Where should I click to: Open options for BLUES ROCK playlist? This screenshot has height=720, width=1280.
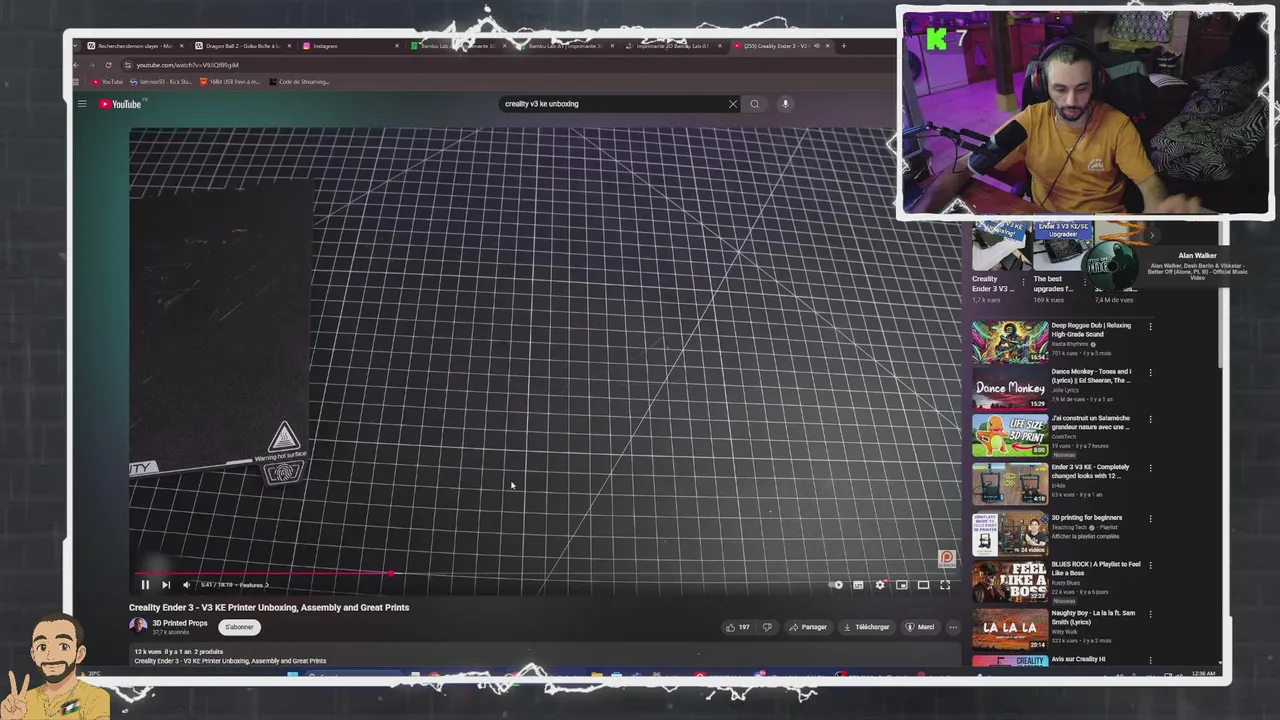click(1150, 566)
